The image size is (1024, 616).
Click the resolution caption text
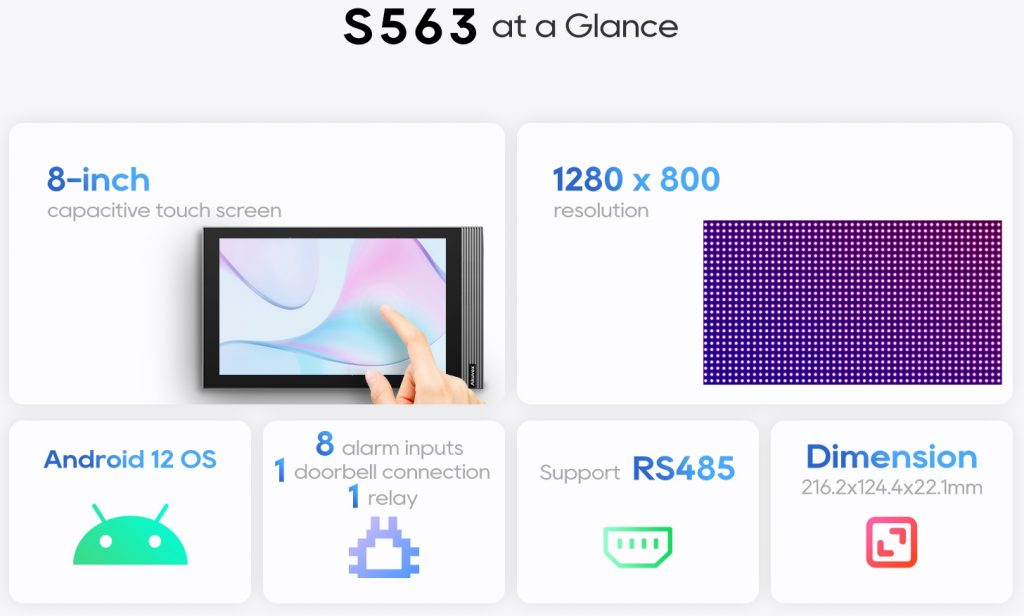click(600, 211)
